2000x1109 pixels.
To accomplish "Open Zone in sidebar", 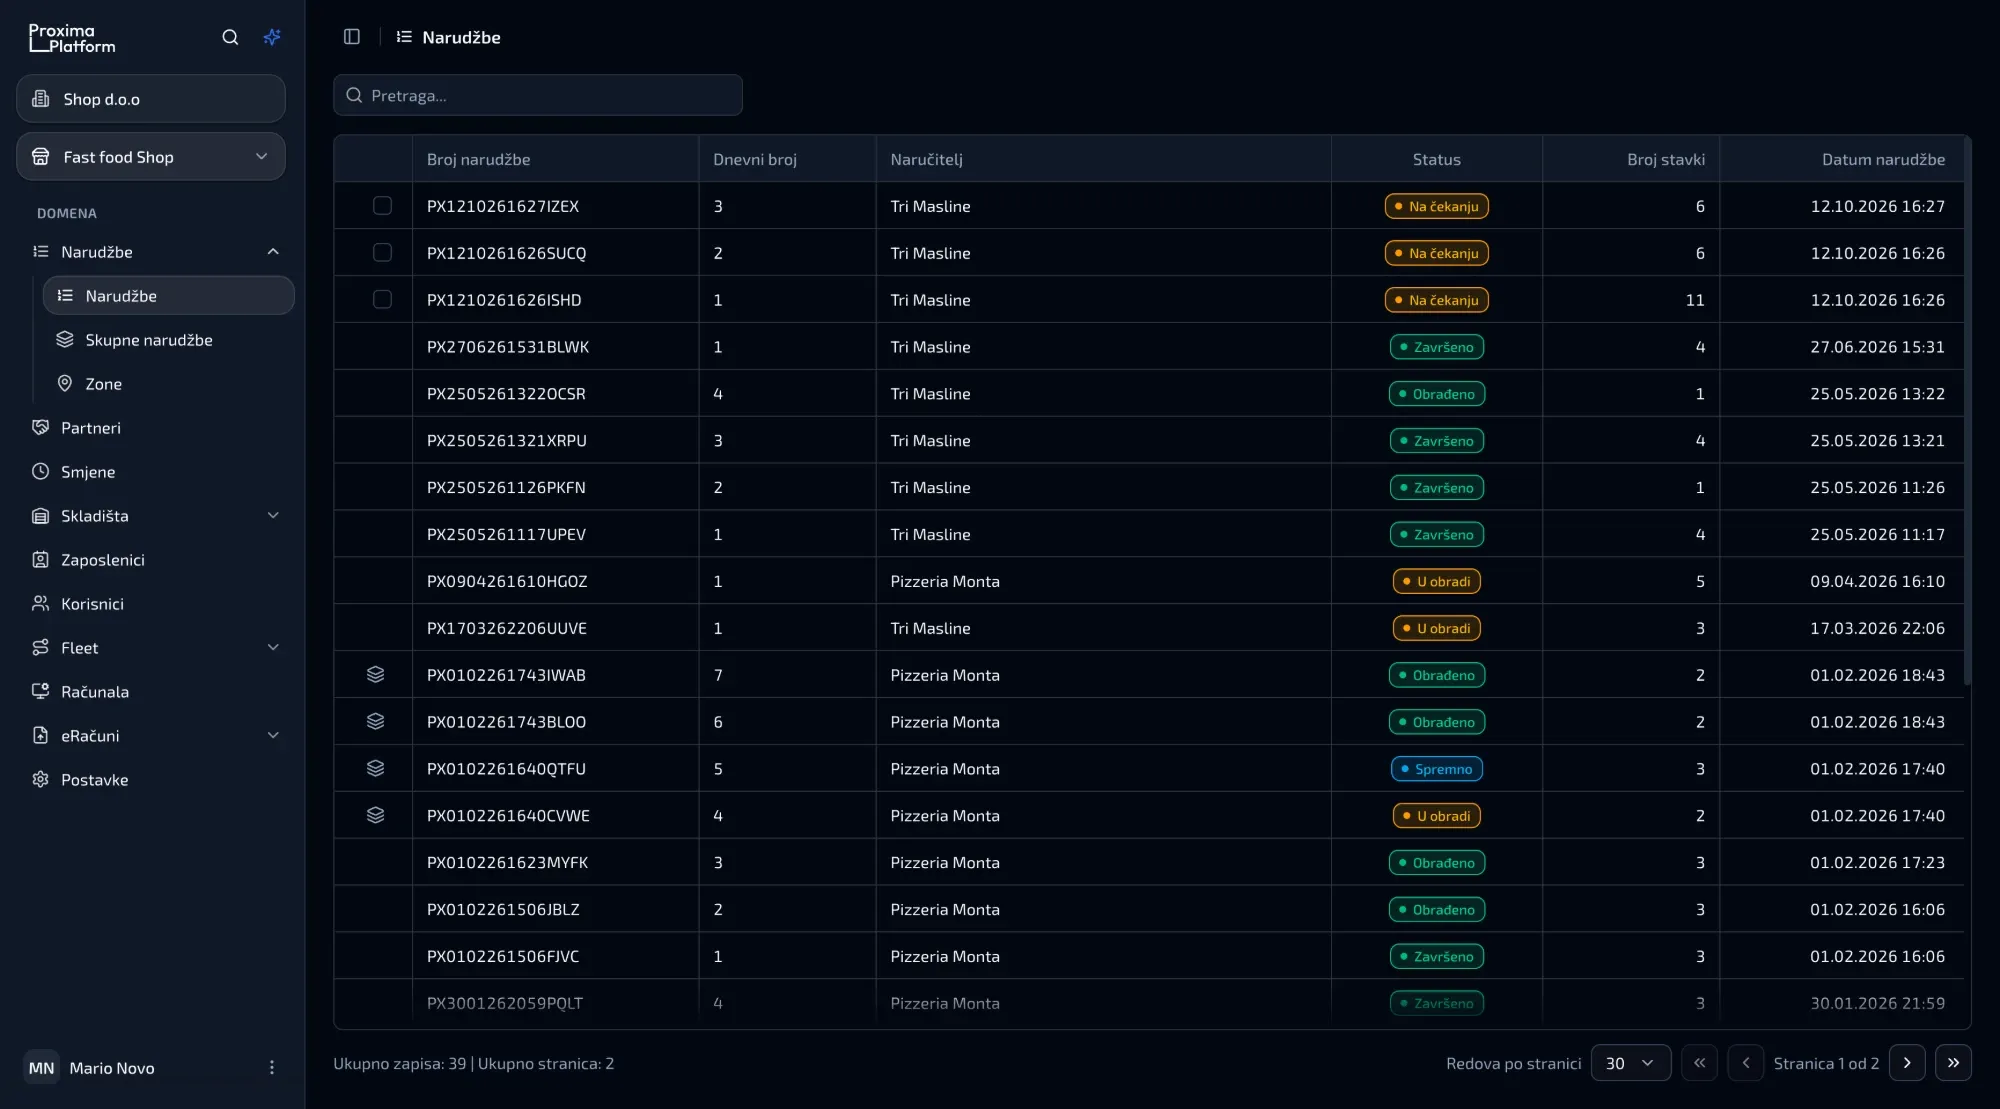I will tap(168, 384).
